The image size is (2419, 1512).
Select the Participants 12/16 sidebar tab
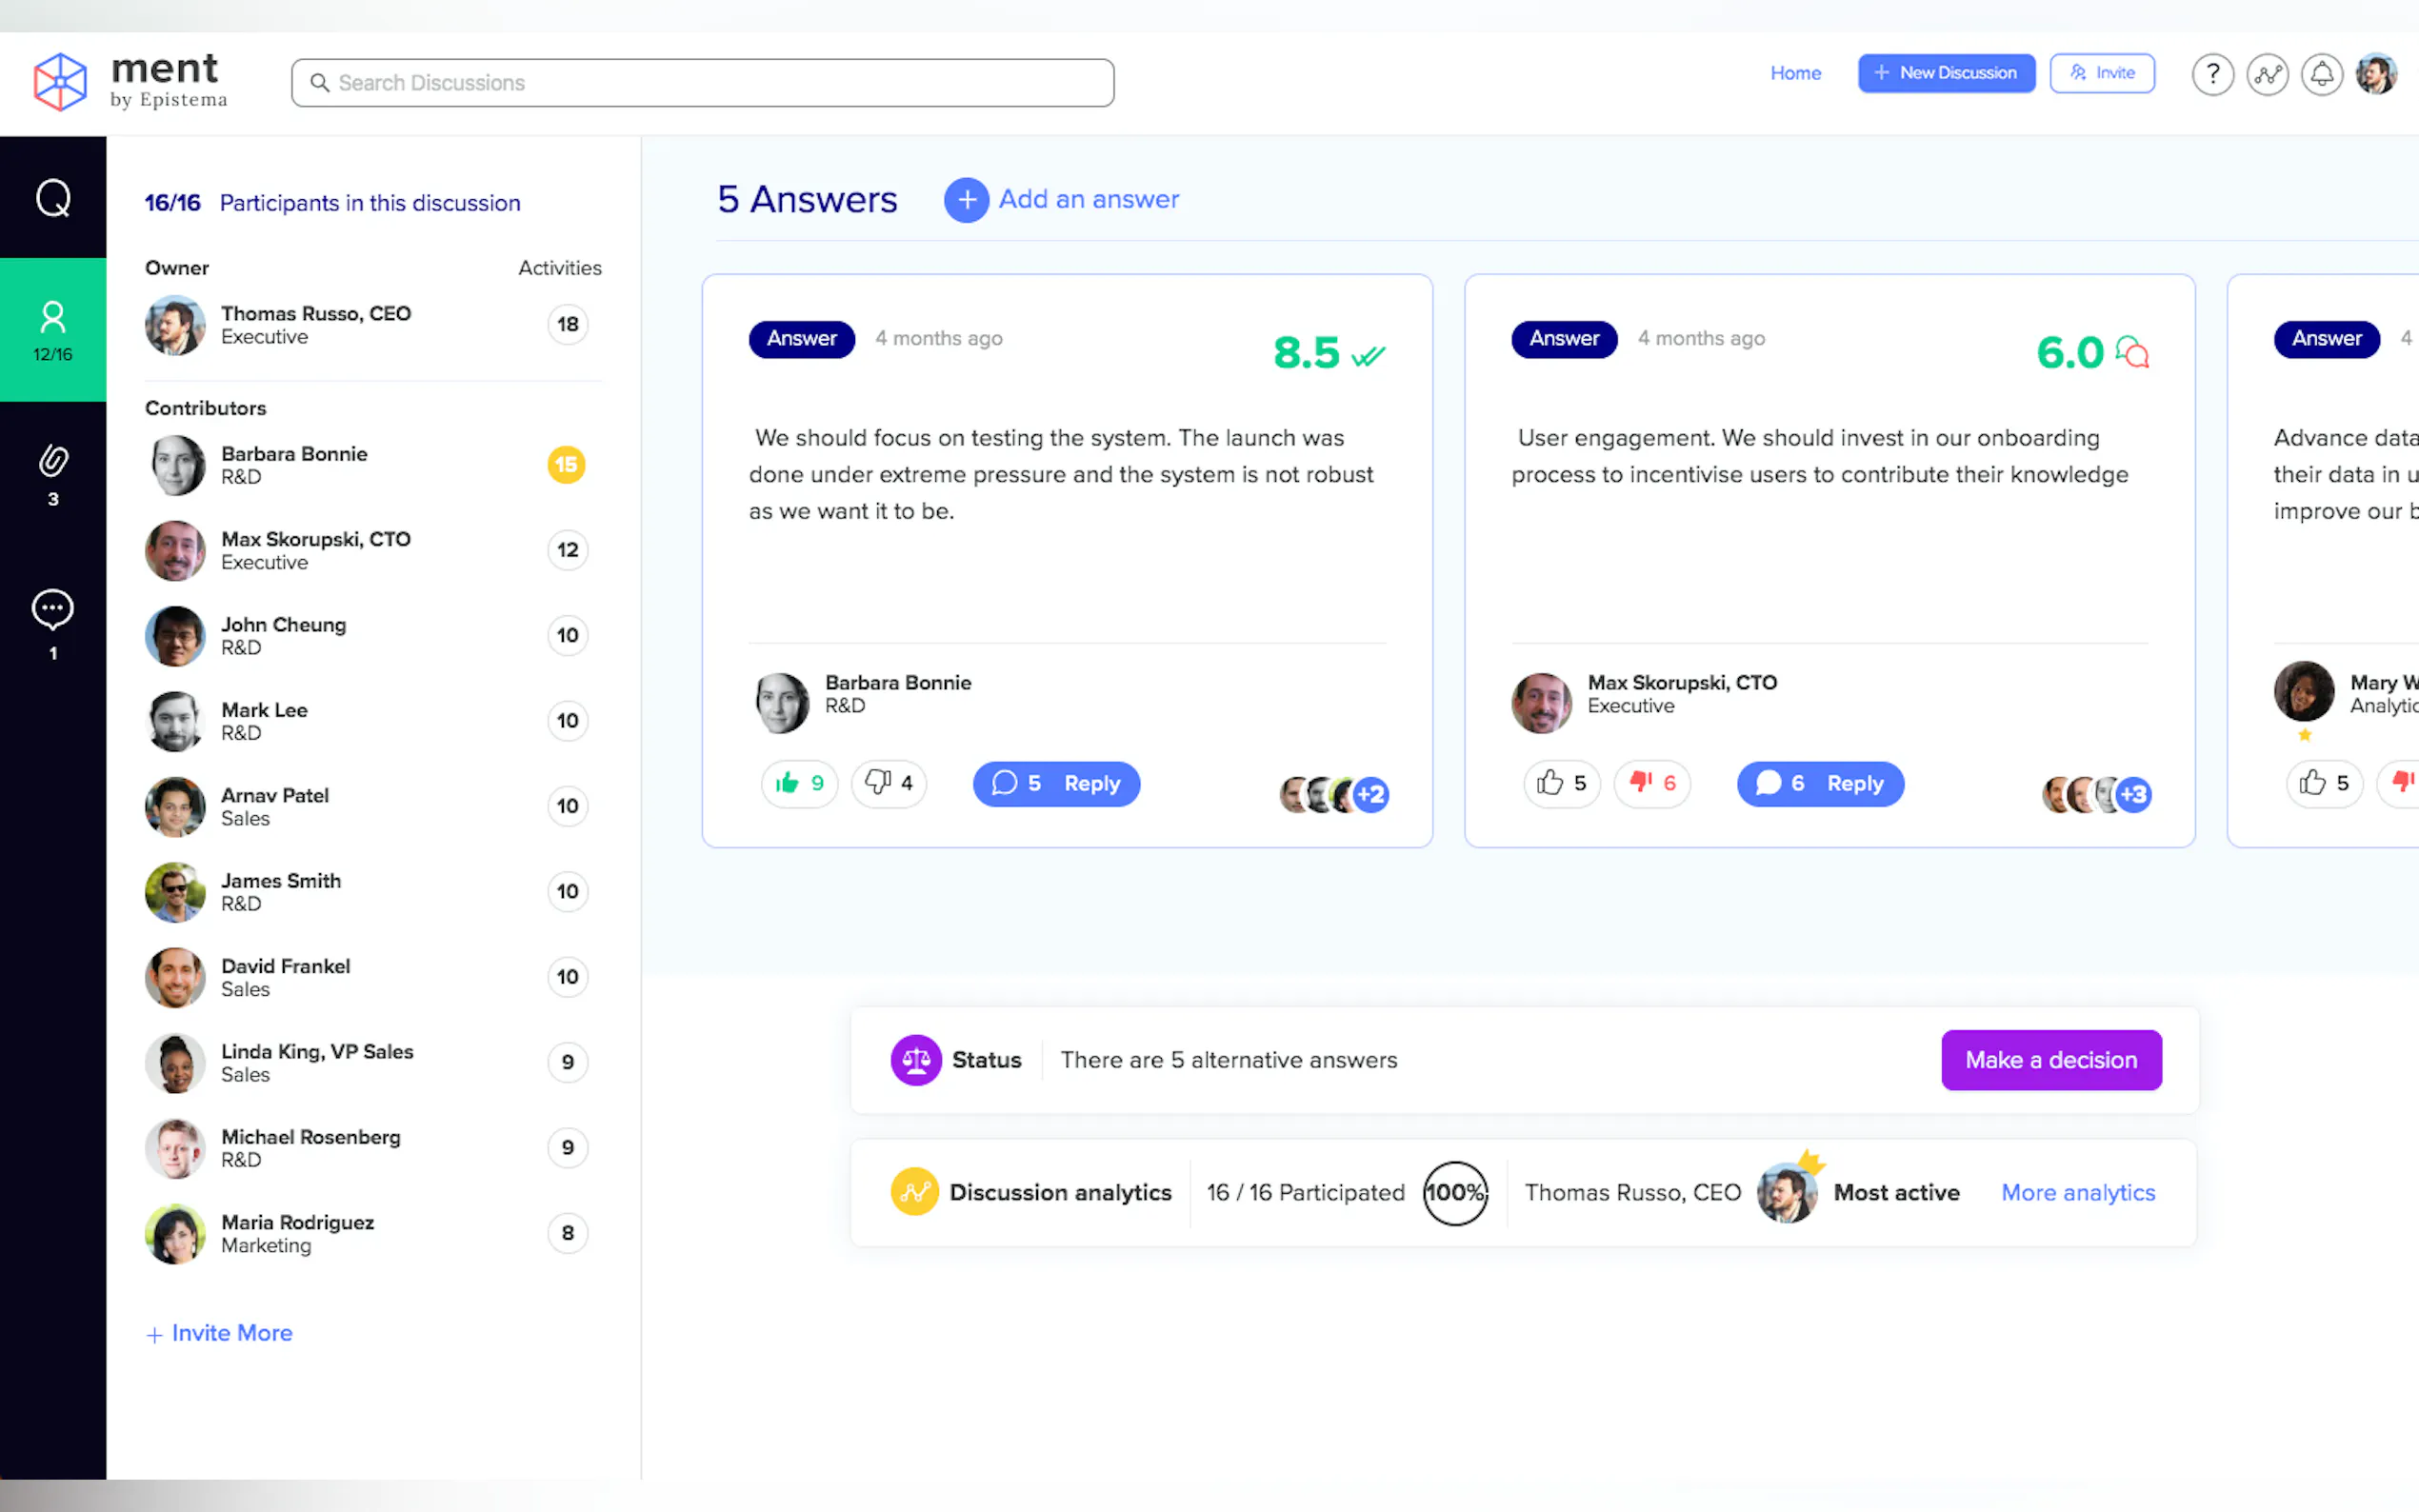[53, 330]
